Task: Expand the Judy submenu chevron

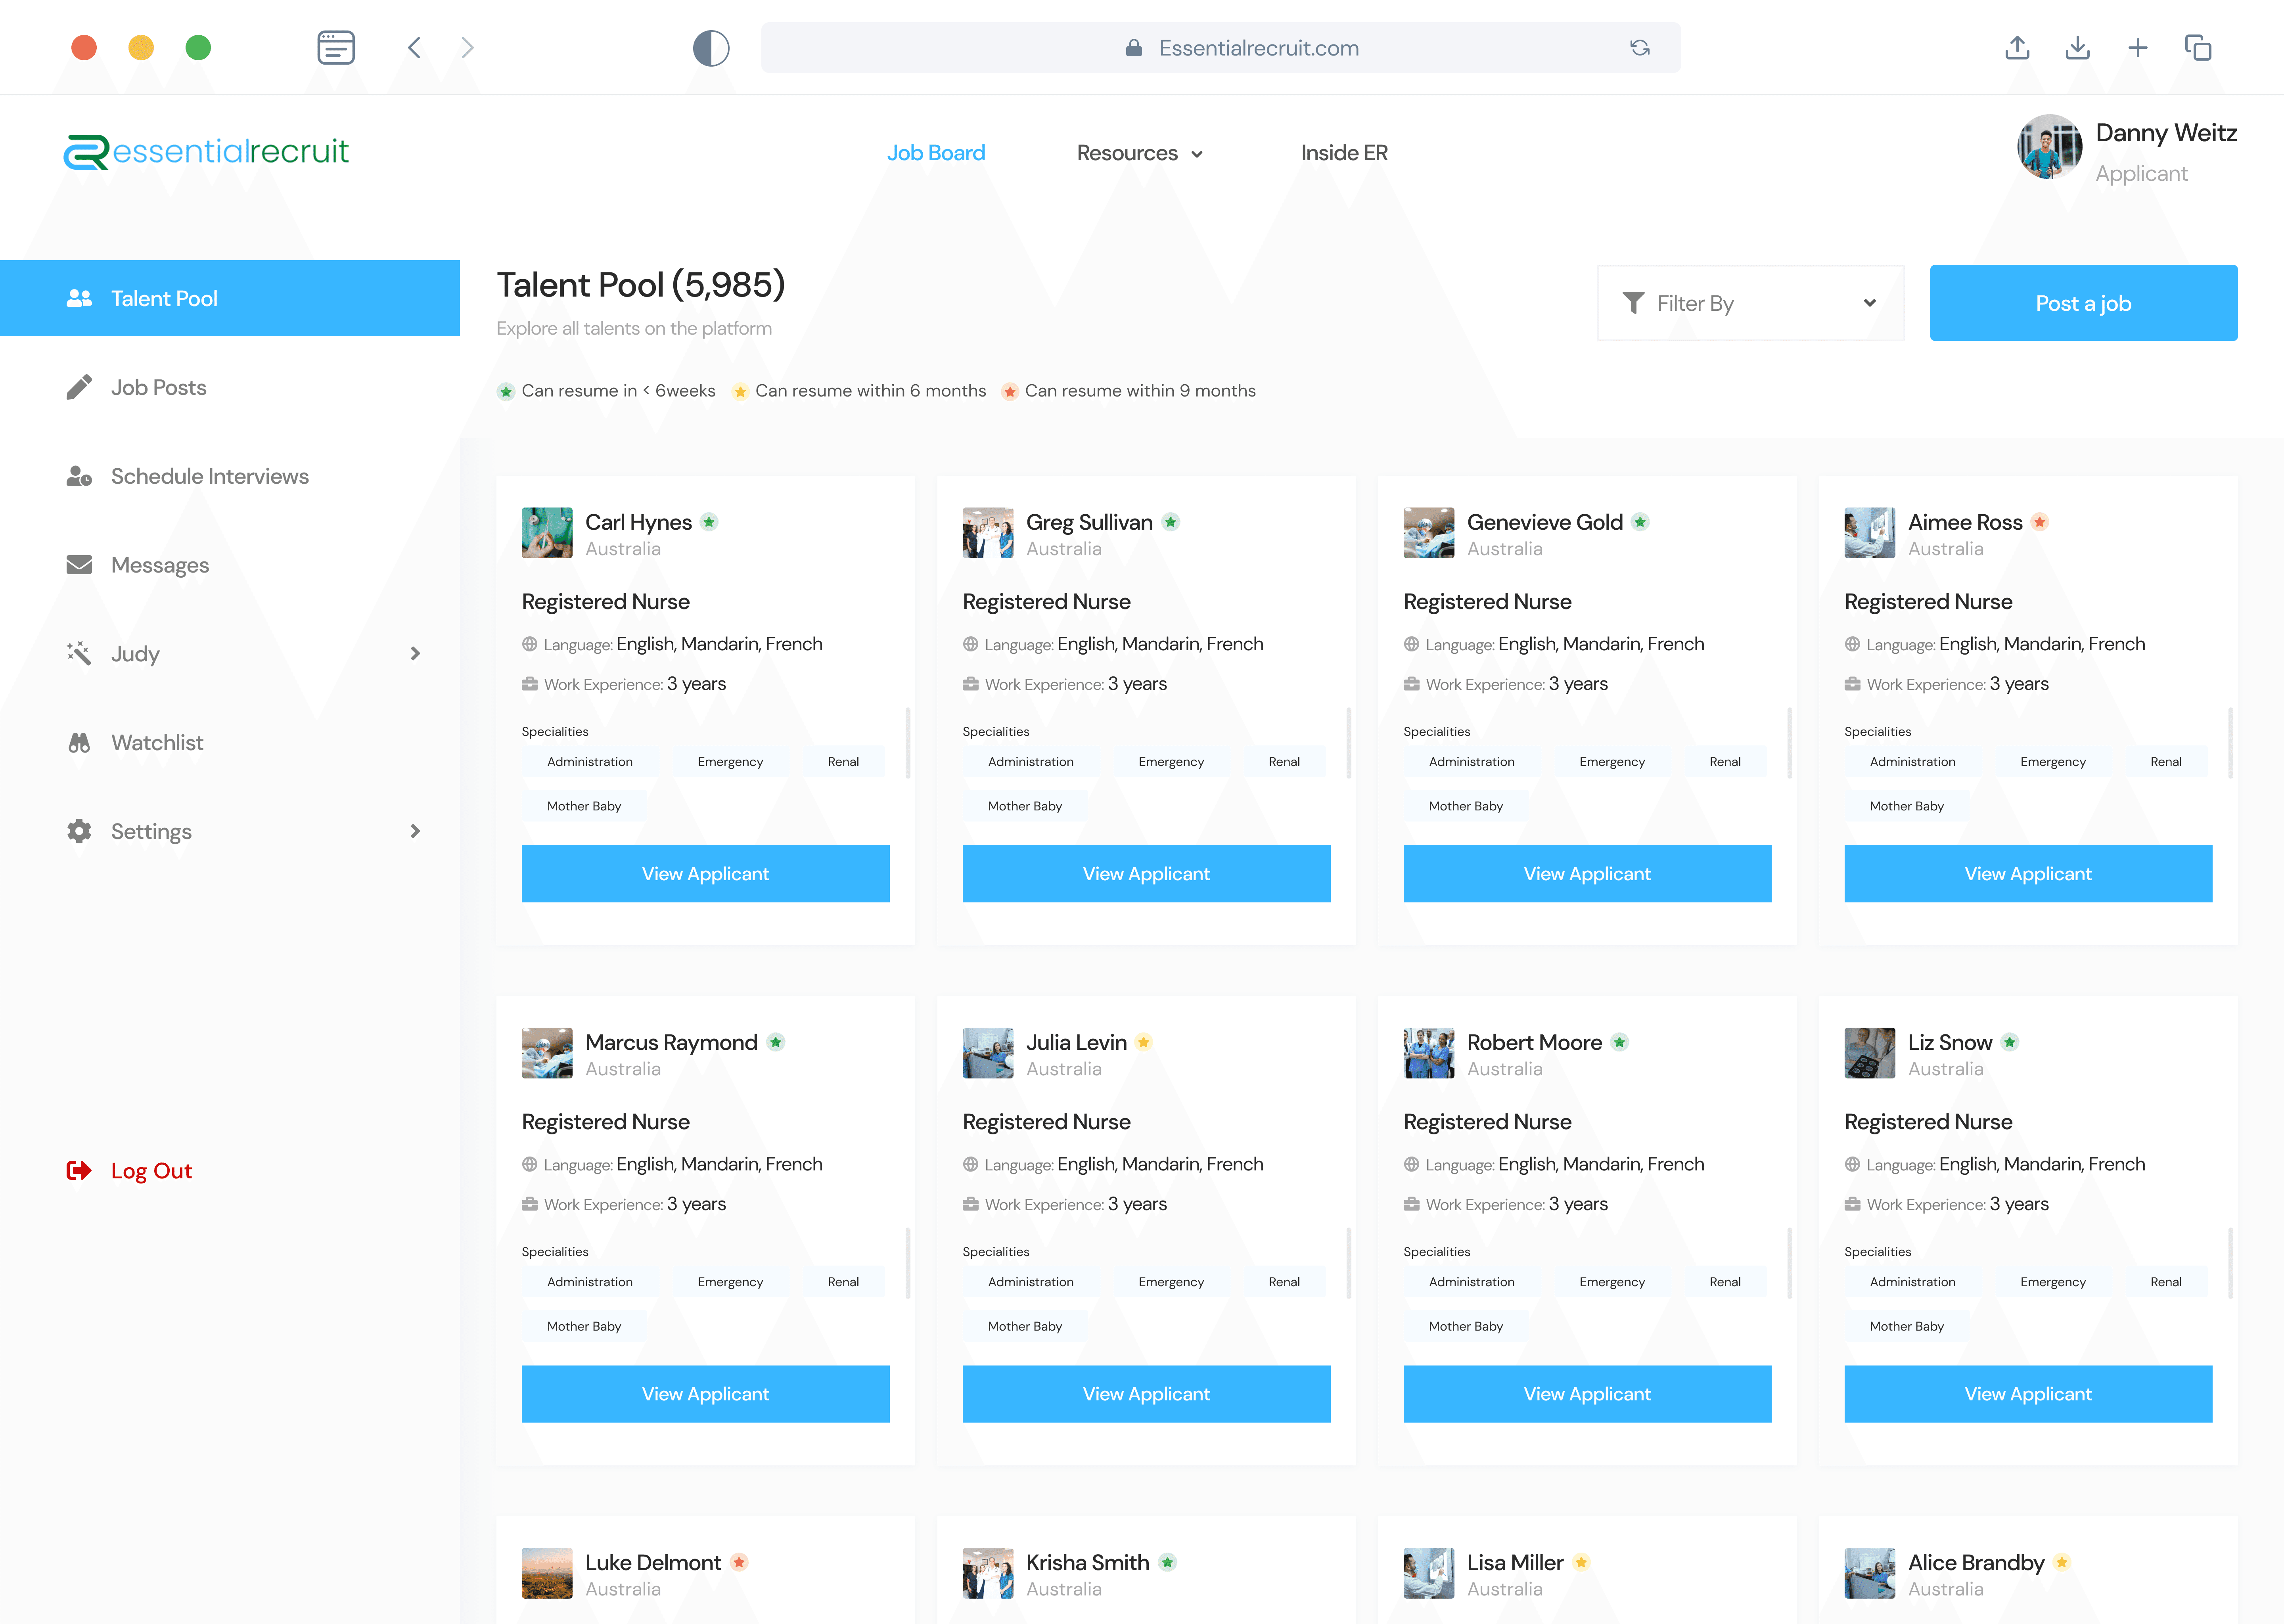Action: click(x=415, y=653)
